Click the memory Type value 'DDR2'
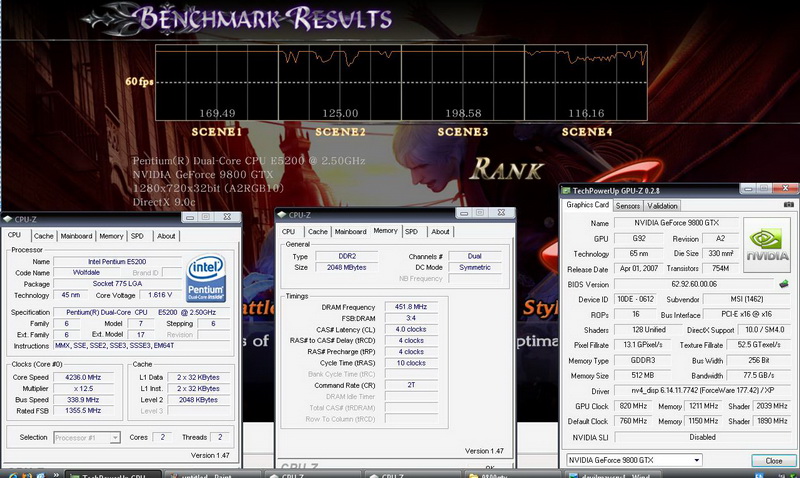800x478 pixels. (x=347, y=256)
